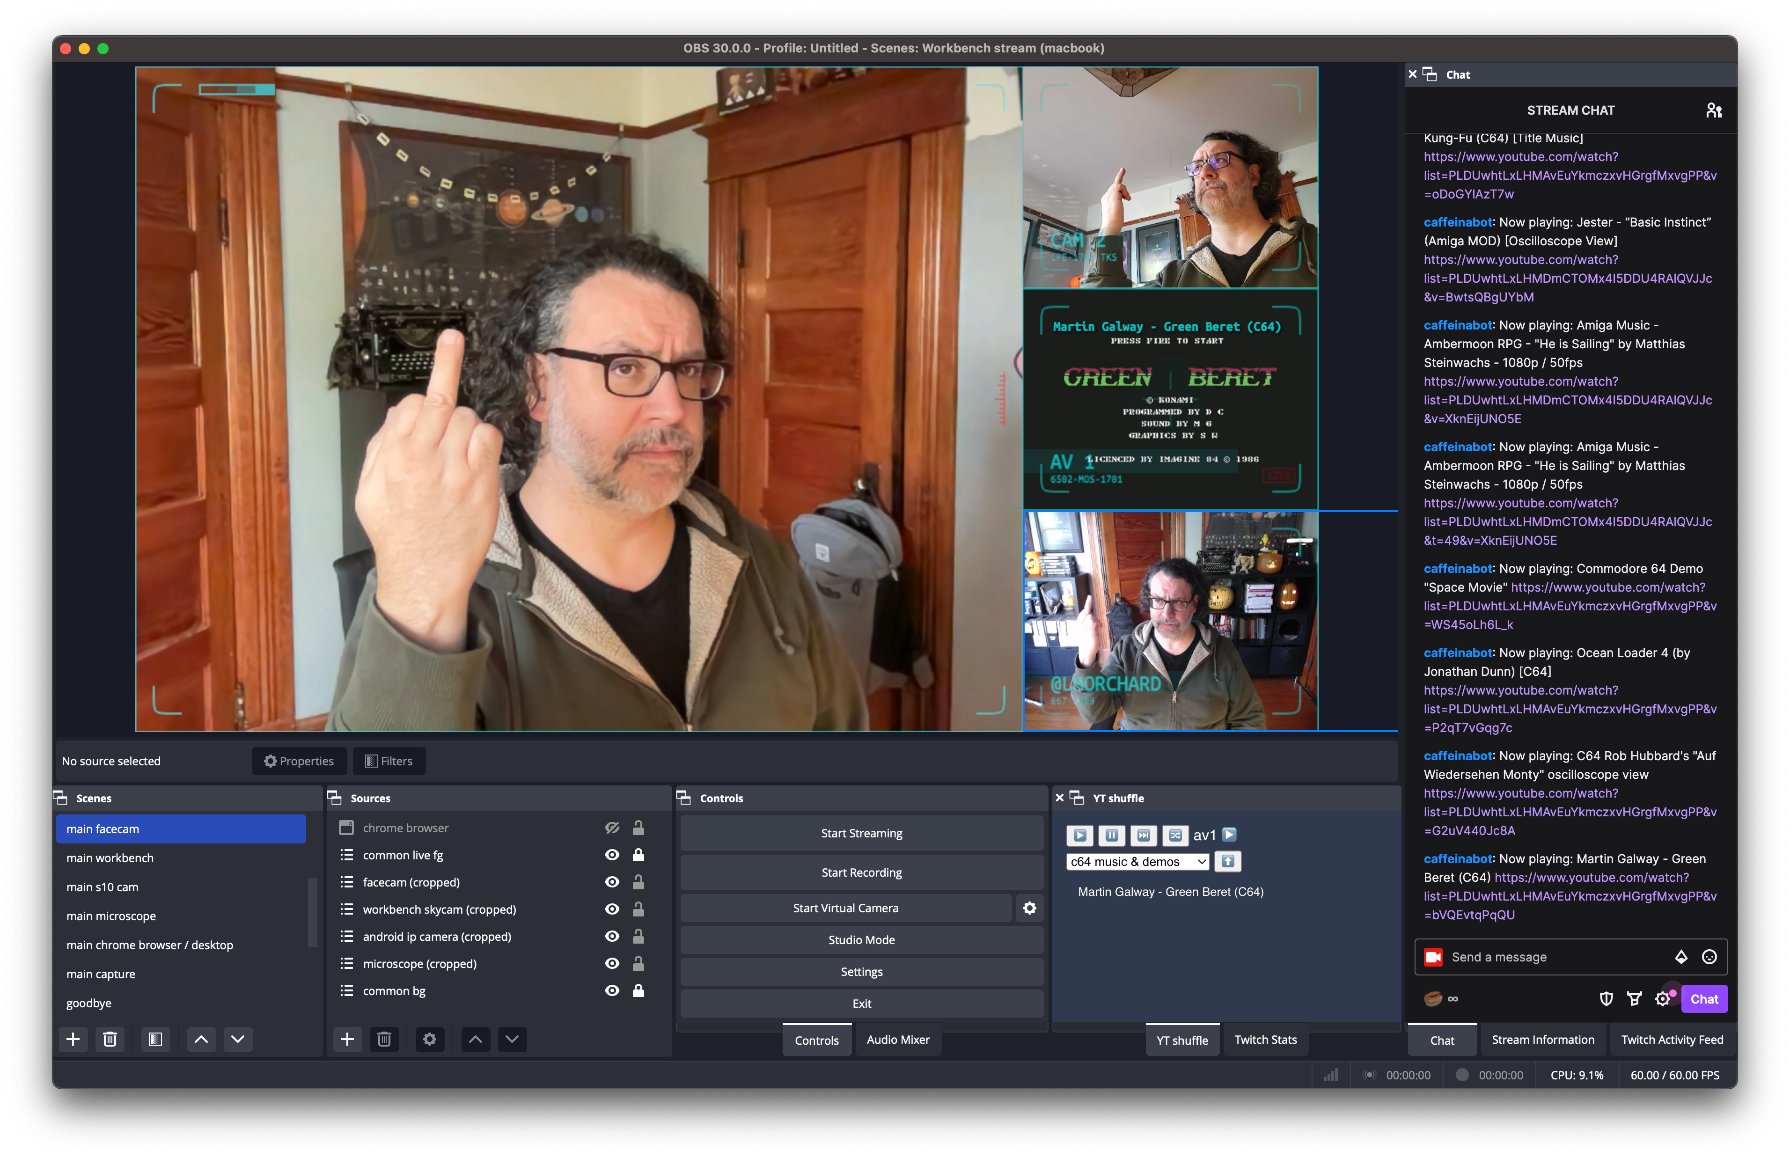Switch to the Audio Mixer tab
Image resolution: width=1790 pixels, height=1158 pixels.
click(897, 1040)
